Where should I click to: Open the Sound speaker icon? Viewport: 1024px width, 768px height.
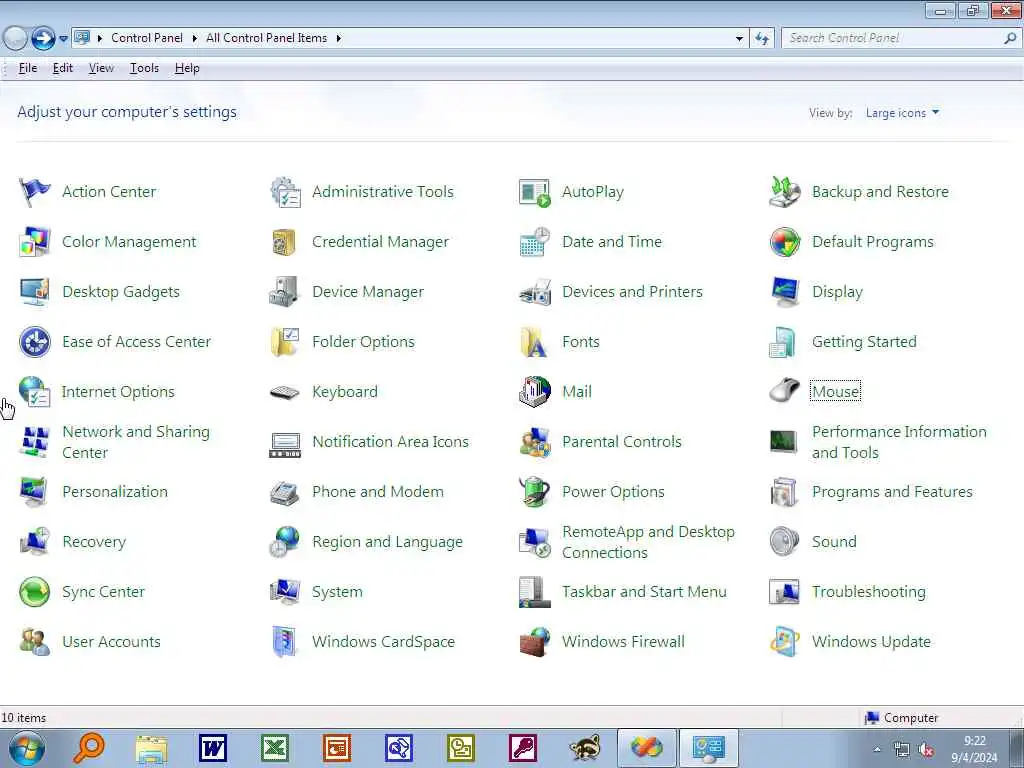(x=784, y=542)
